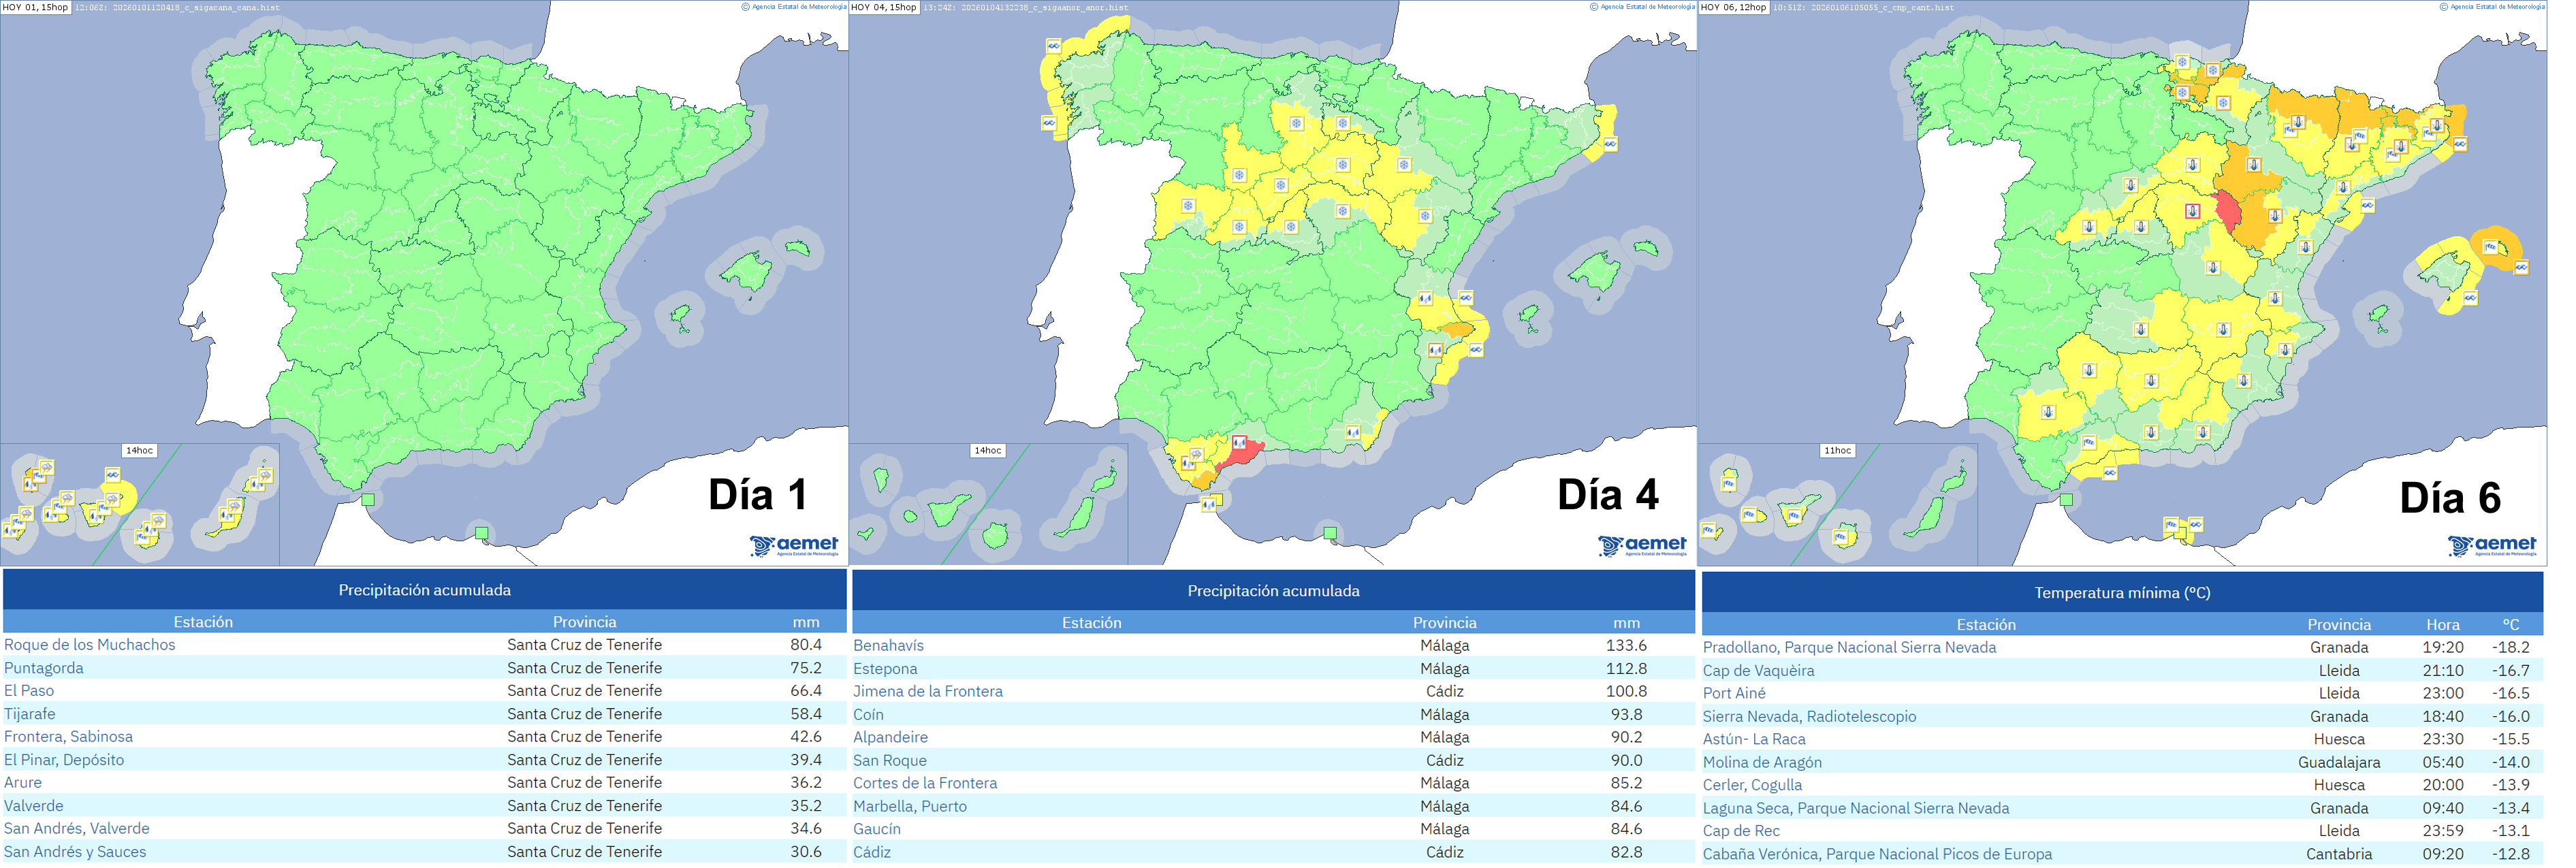Select the coastal wave warning icon off Galicia
2576x868 pixels.
[1054, 44]
